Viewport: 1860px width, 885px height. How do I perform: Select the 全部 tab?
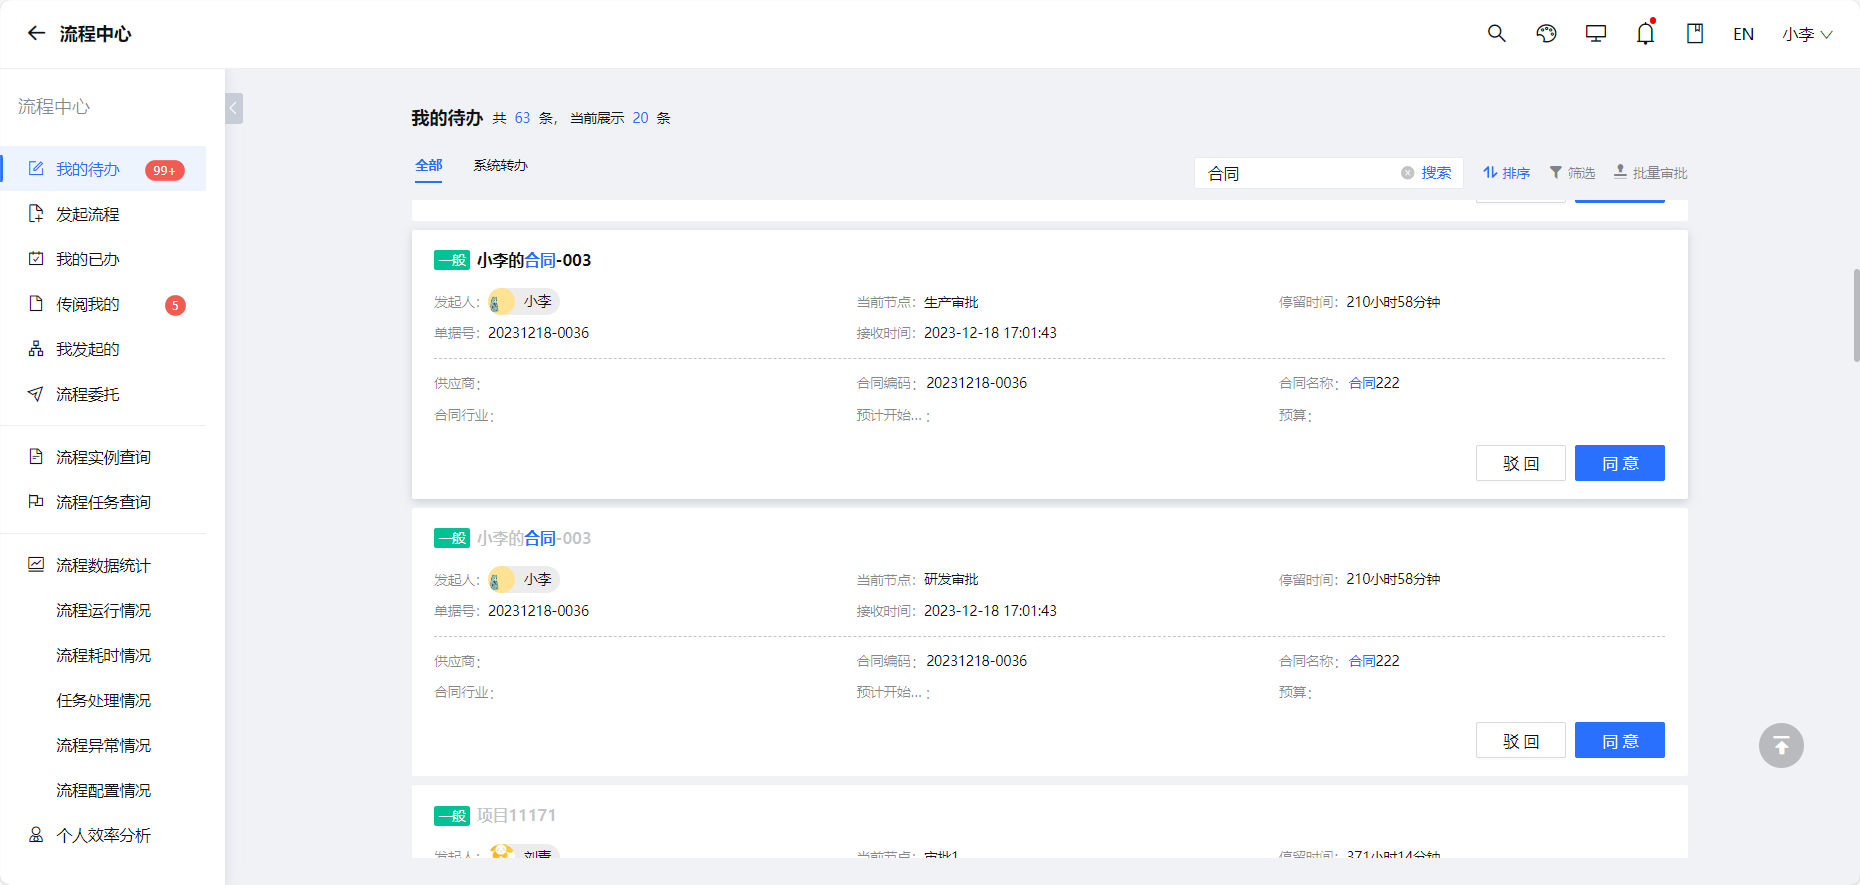click(429, 165)
